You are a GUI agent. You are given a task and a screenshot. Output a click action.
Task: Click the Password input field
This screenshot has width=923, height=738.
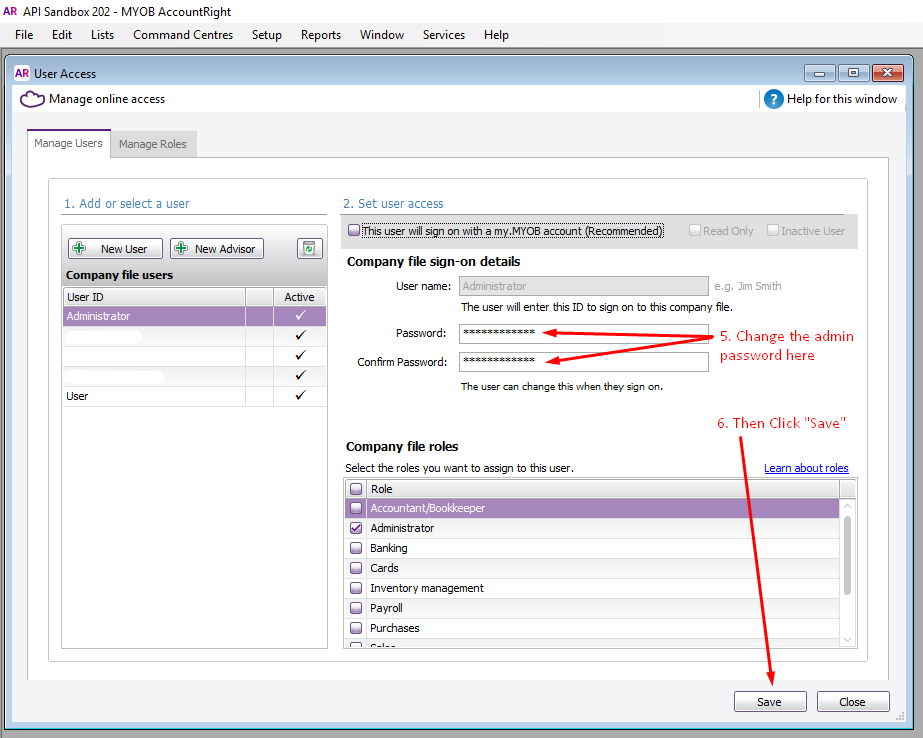(583, 334)
